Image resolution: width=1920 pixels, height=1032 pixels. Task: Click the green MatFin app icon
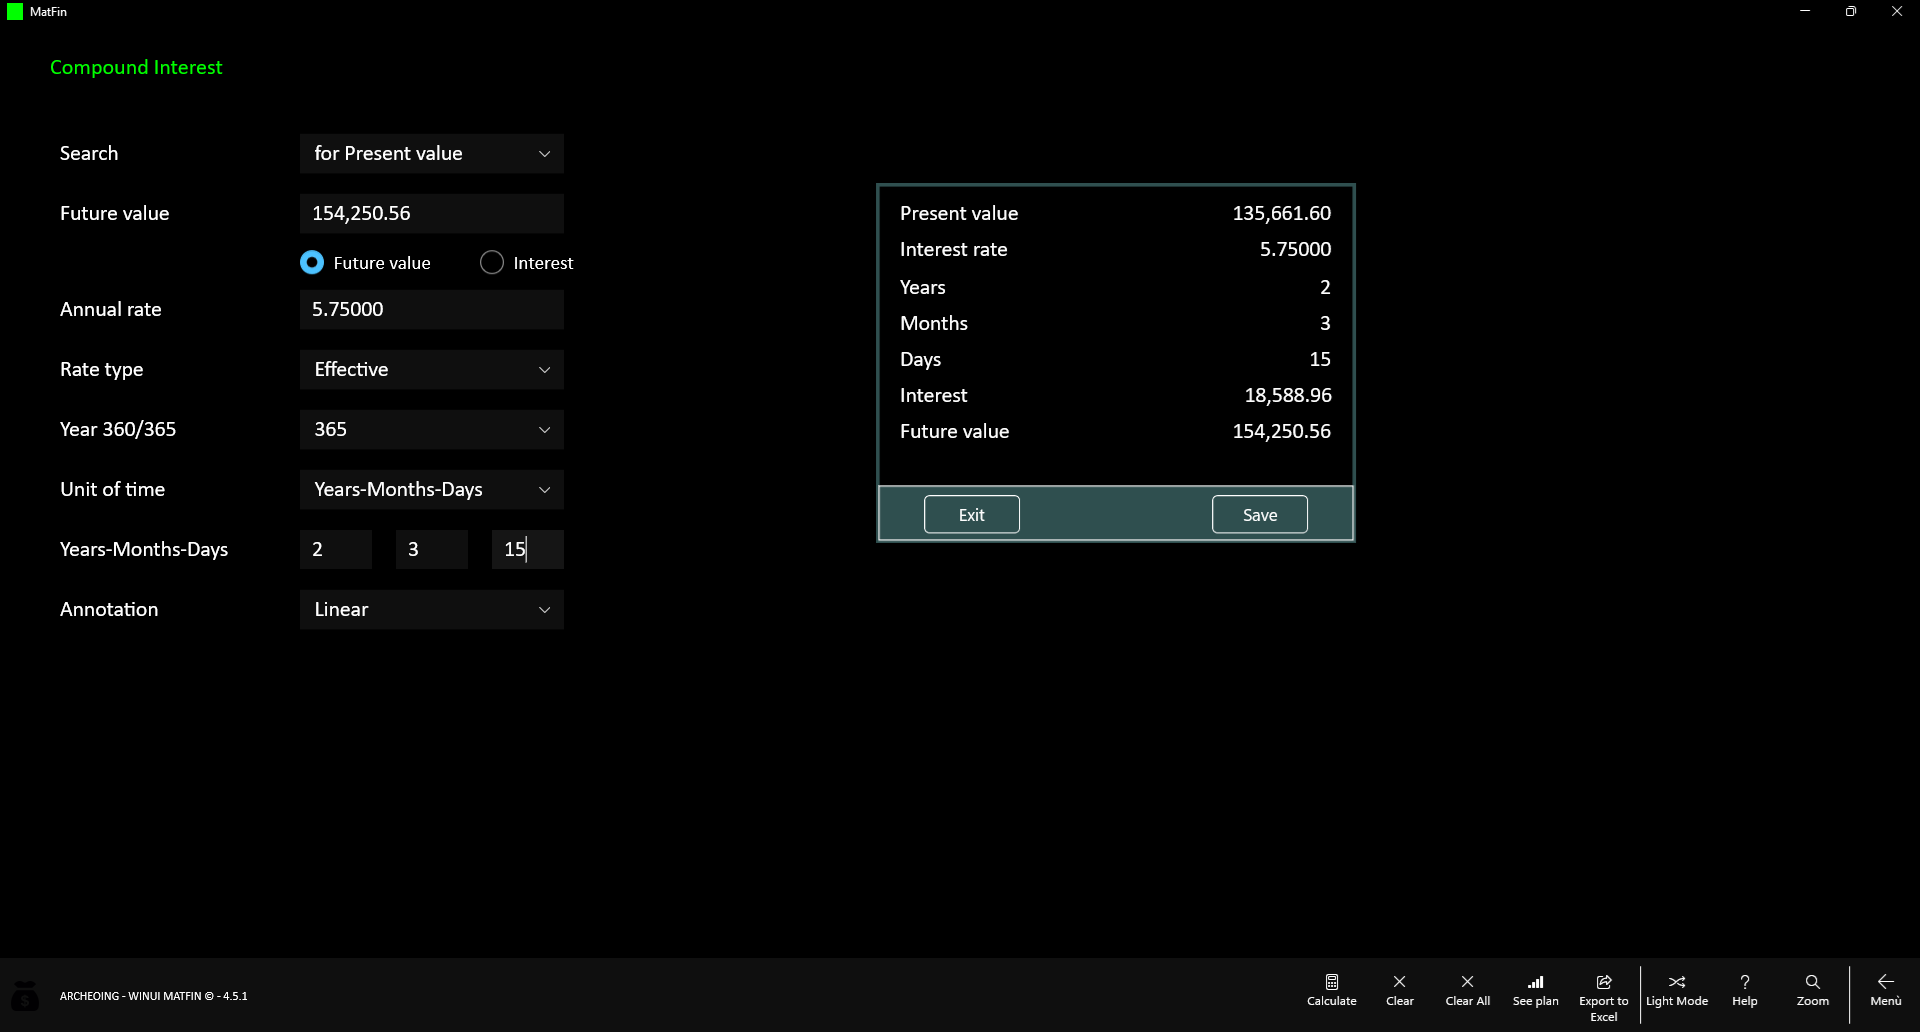[x=15, y=12]
